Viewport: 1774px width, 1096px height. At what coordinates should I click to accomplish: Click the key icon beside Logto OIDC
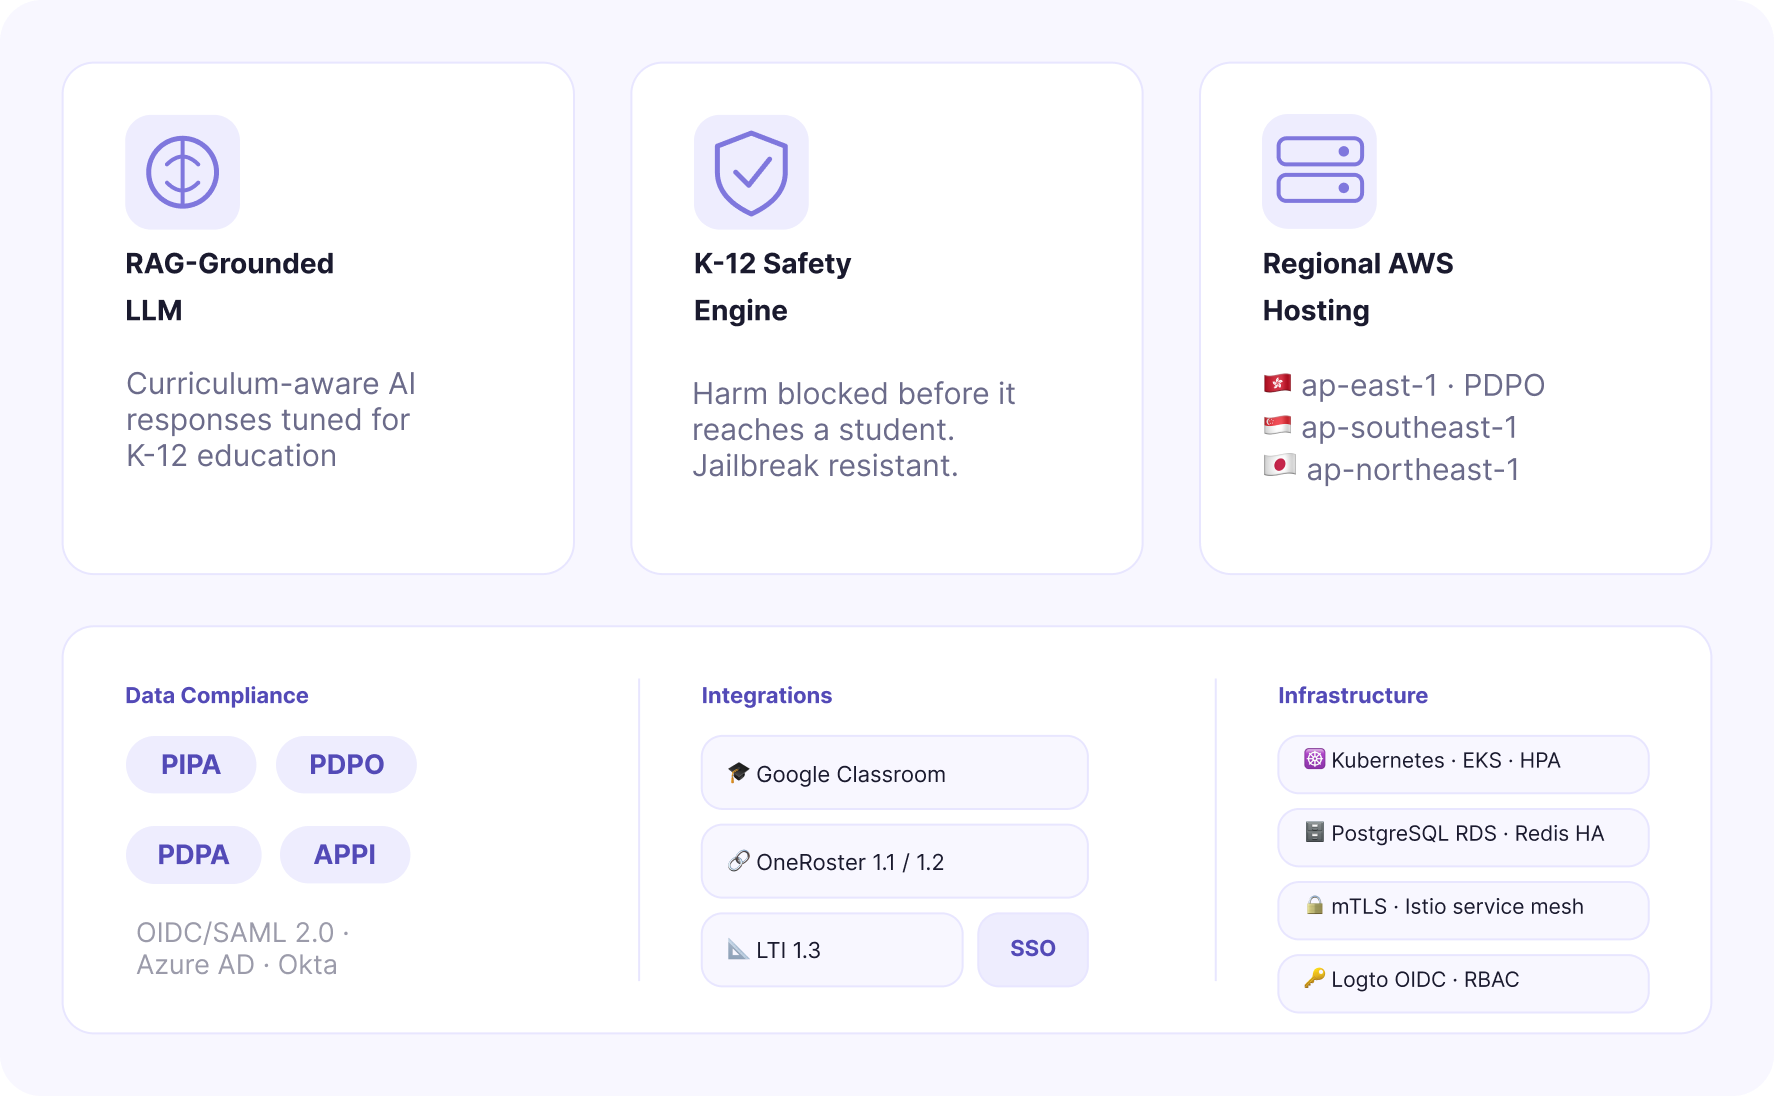click(x=1314, y=978)
